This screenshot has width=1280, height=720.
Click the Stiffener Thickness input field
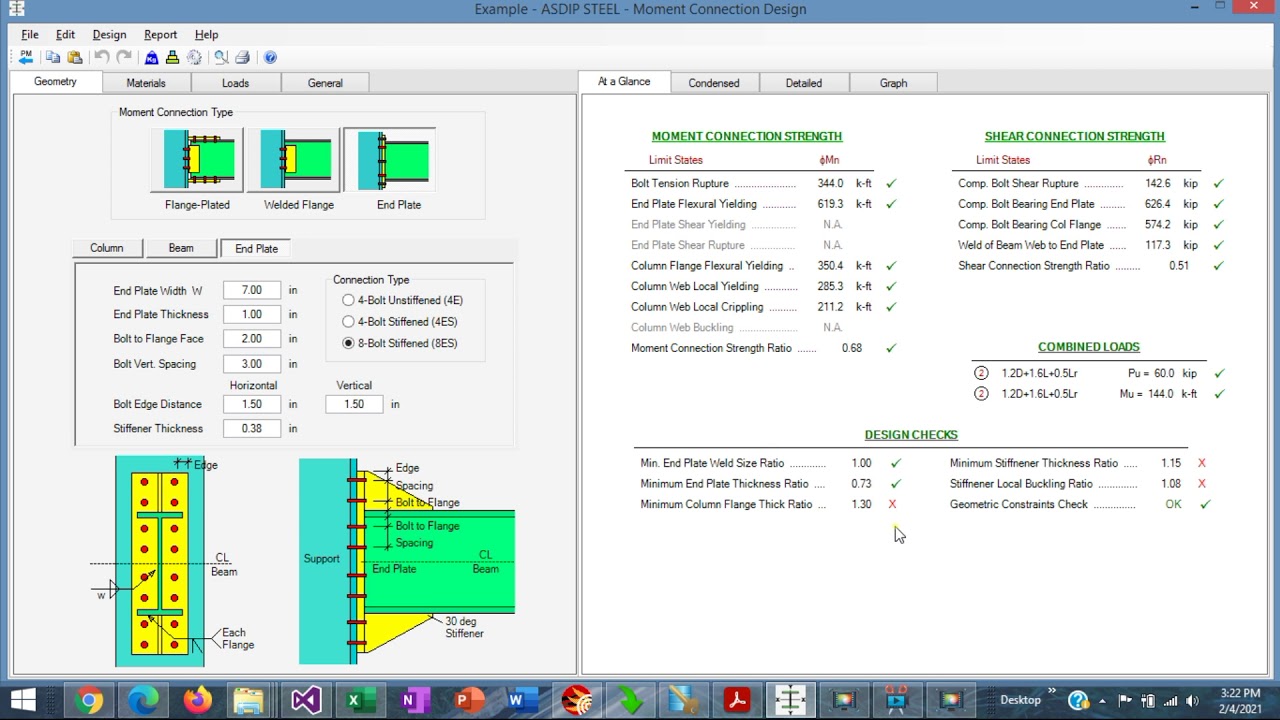tap(252, 428)
